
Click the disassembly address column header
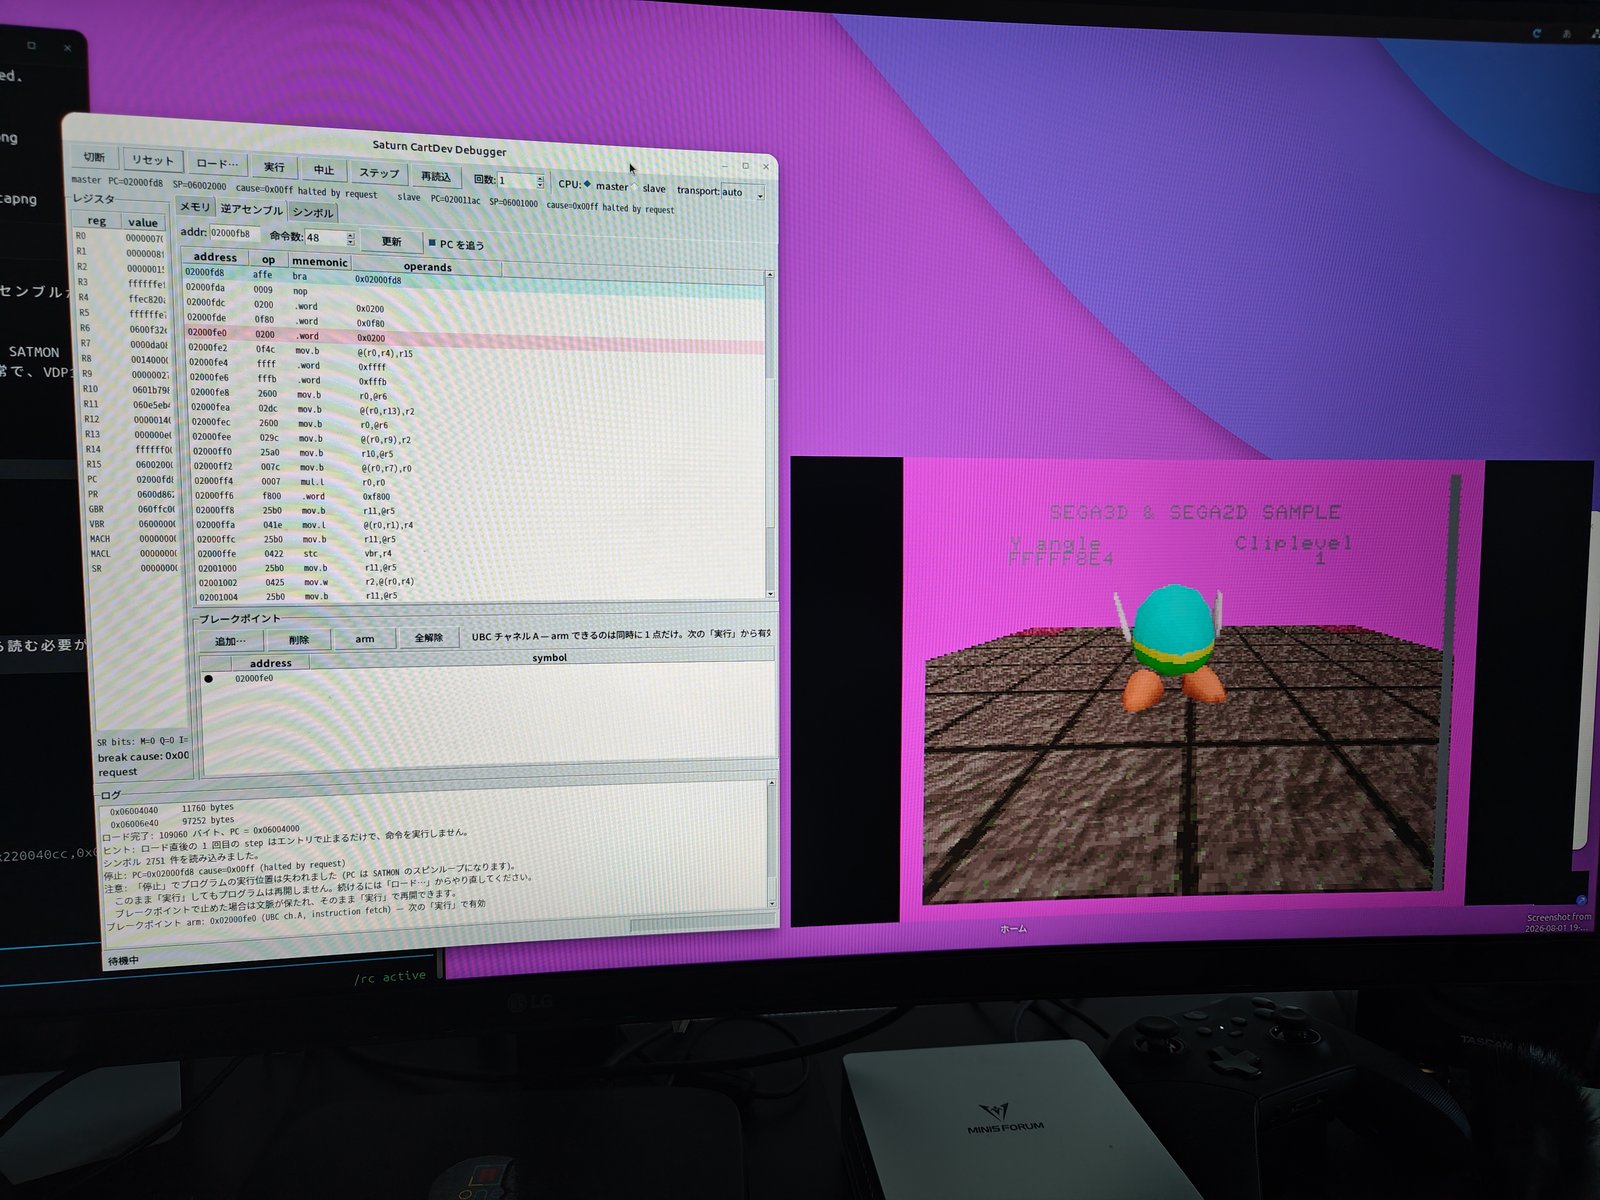215,257
